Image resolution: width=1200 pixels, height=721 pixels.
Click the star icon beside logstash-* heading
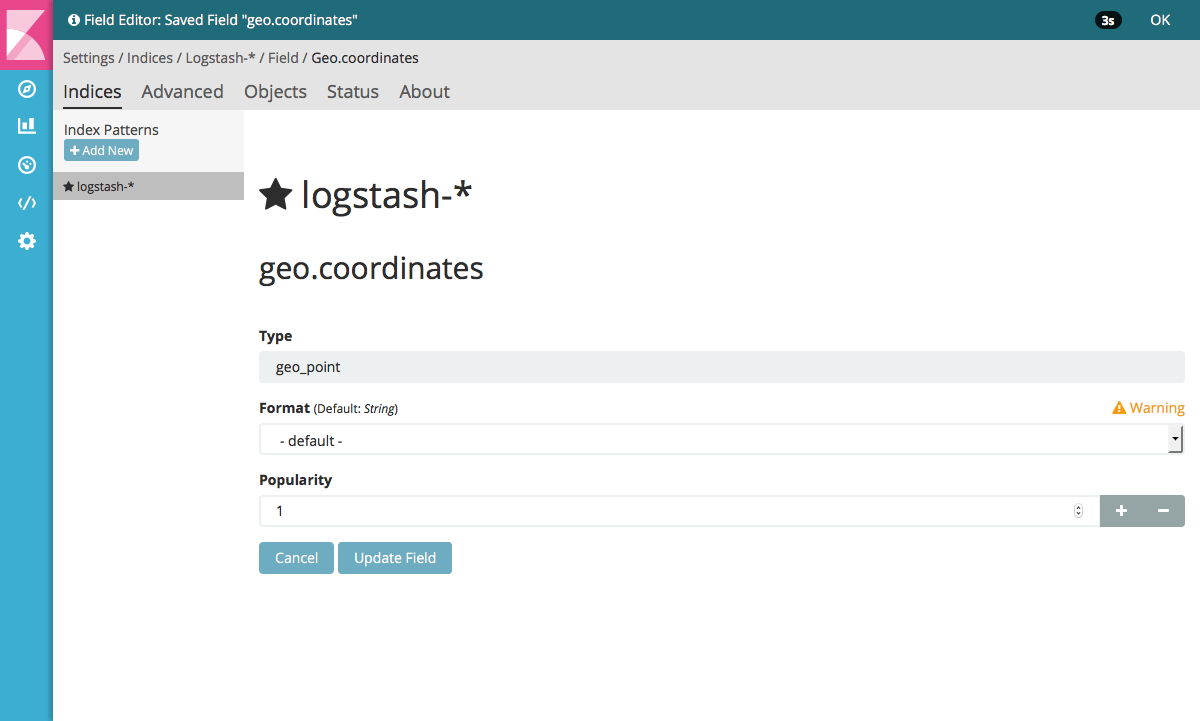pos(275,195)
